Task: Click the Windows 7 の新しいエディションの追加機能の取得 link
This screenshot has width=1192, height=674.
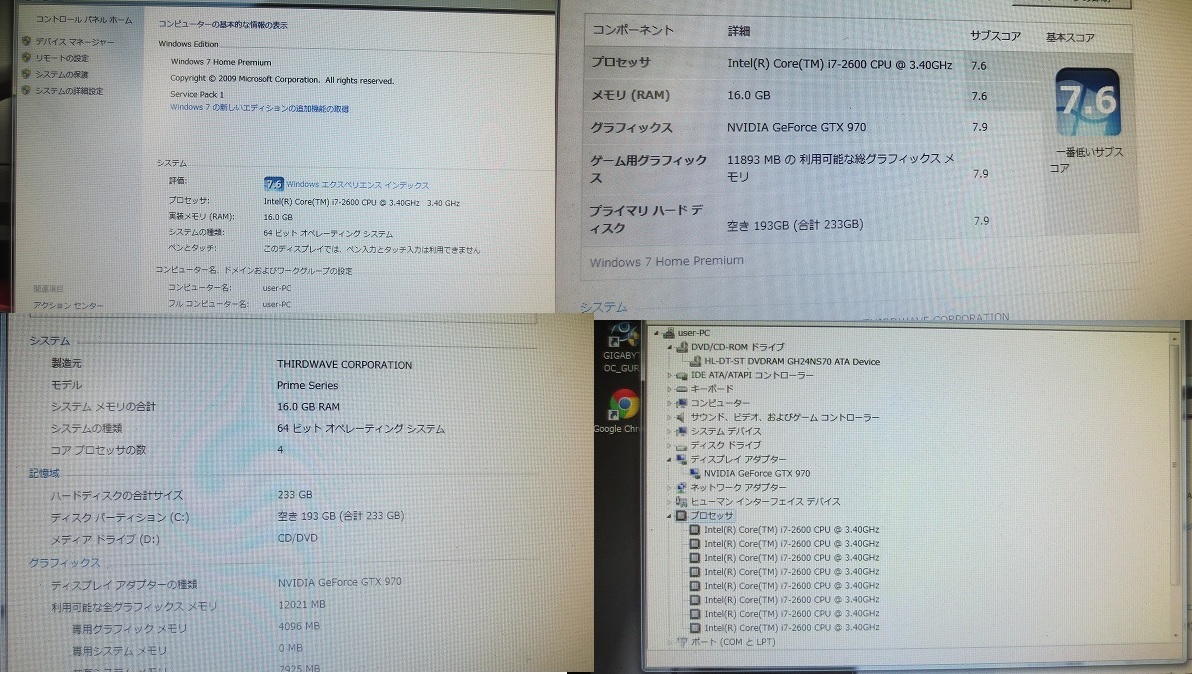Action: click(x=259, y=108)
